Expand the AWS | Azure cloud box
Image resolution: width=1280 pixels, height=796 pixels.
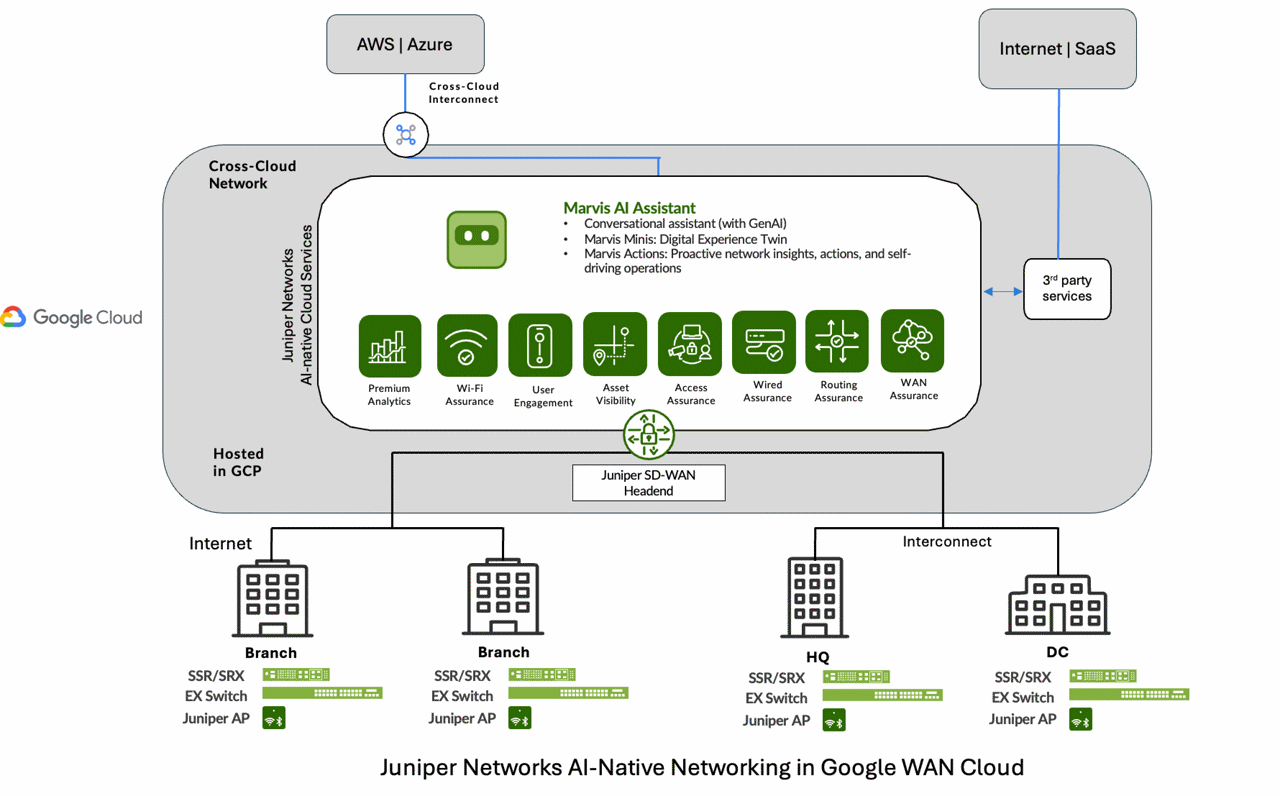tap(405, 44)
